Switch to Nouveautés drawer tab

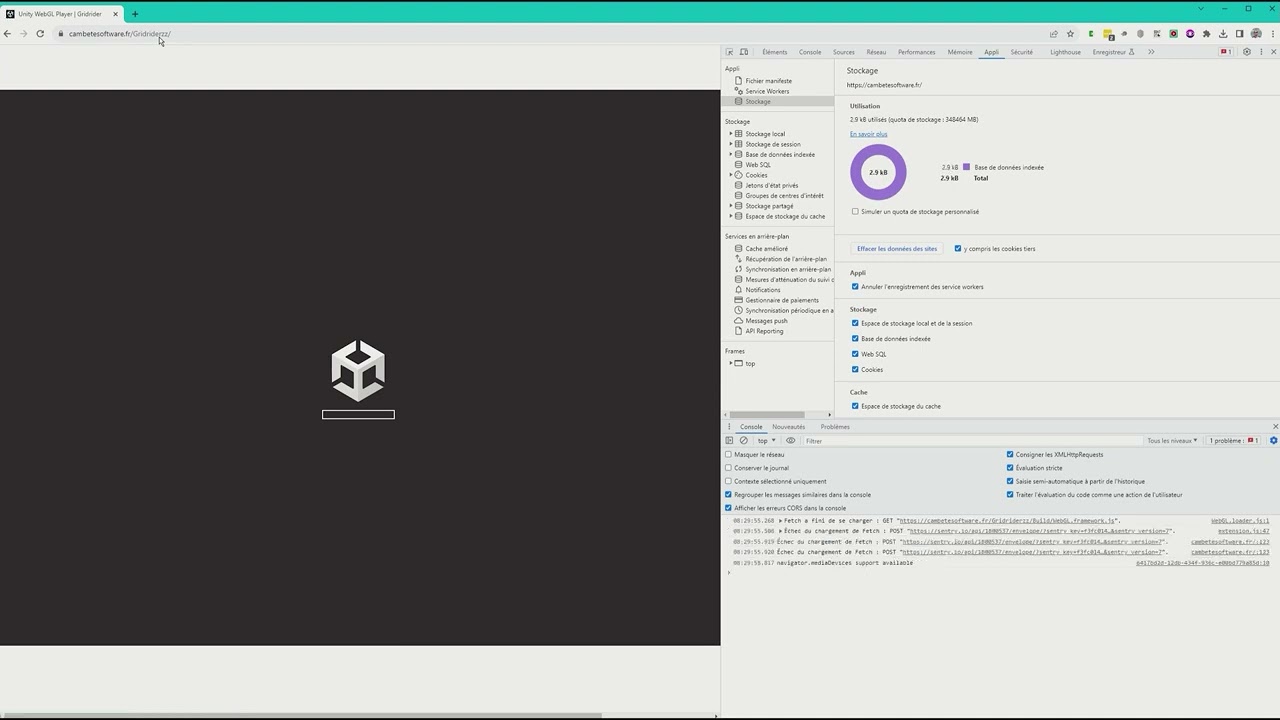pyautogui.click(x=788, y=427)
